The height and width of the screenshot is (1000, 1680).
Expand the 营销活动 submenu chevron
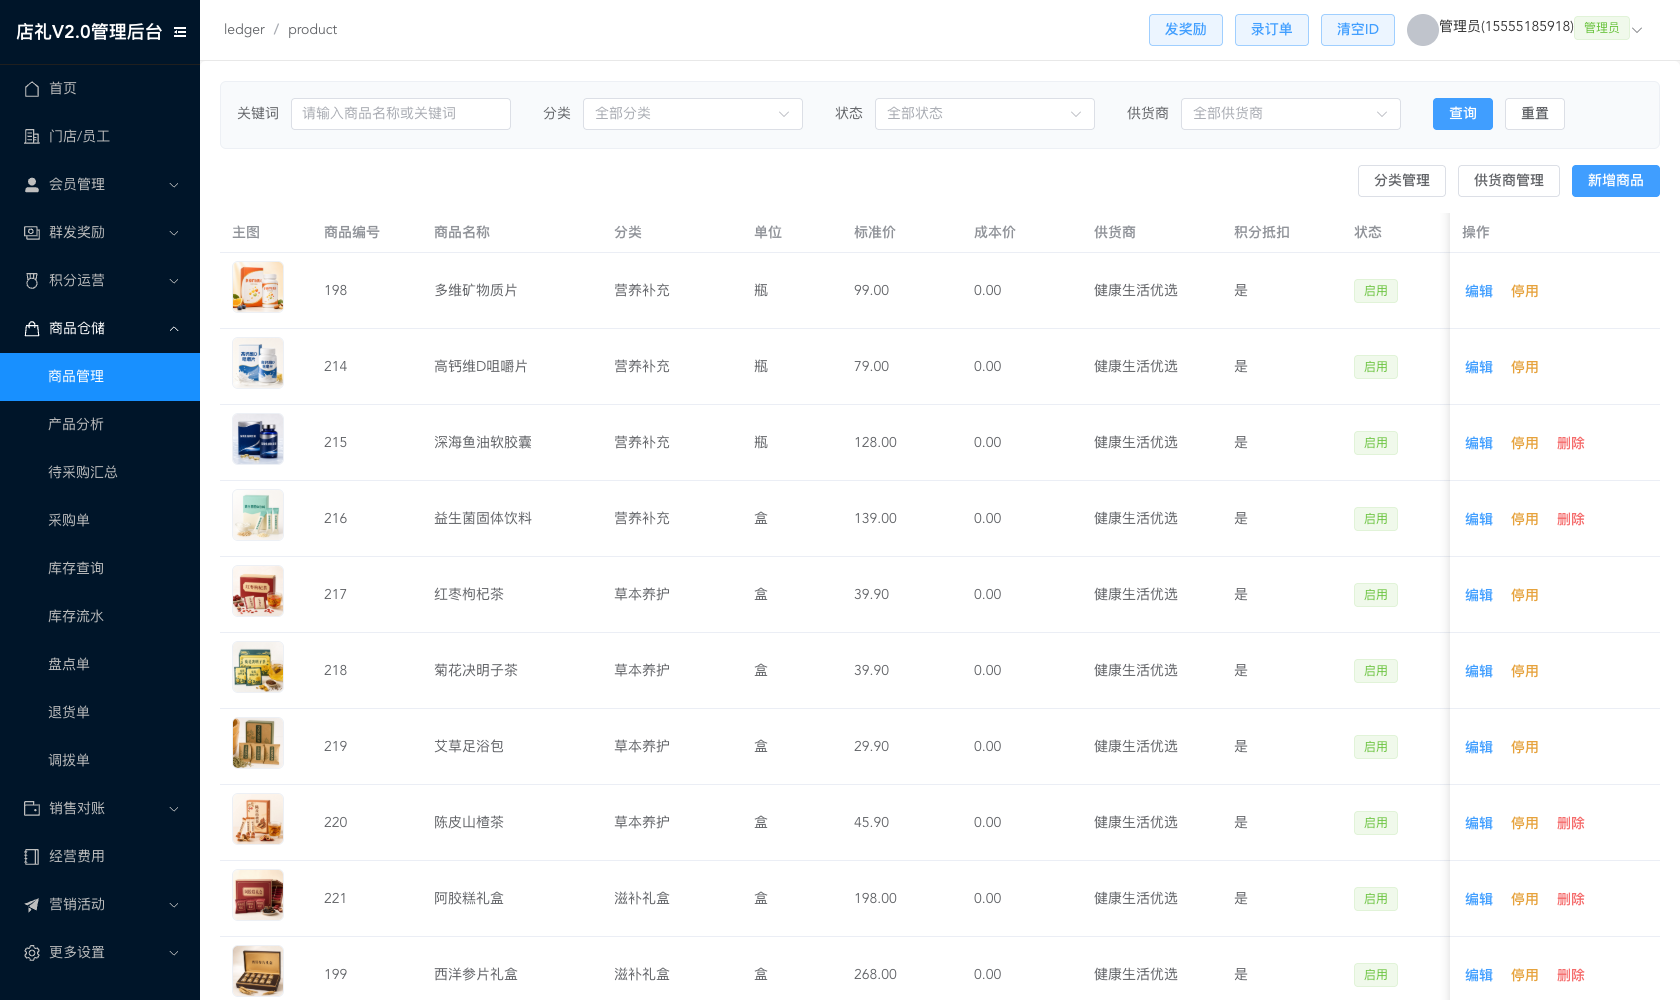coord(174,905)
